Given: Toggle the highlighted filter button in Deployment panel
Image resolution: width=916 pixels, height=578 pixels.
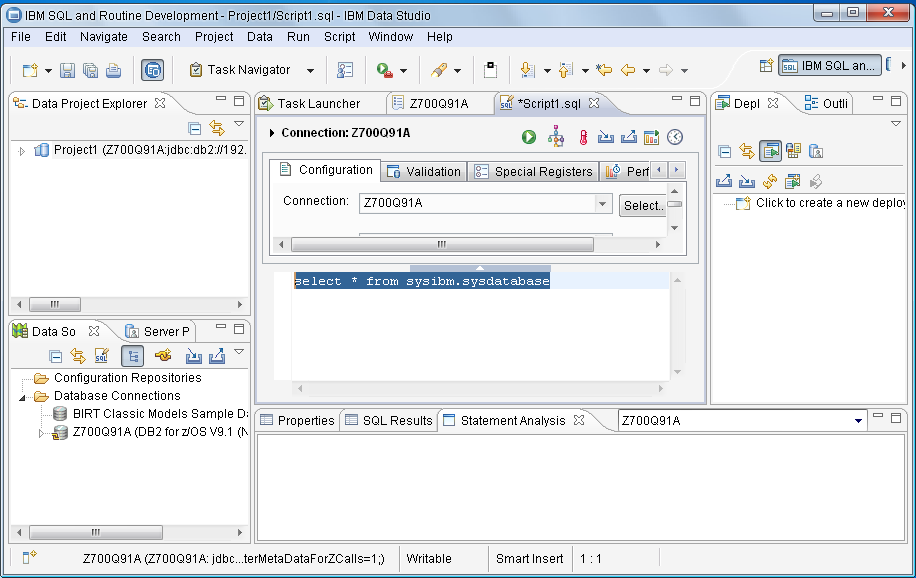Looking at the screenshot, I should coord(770,151).
